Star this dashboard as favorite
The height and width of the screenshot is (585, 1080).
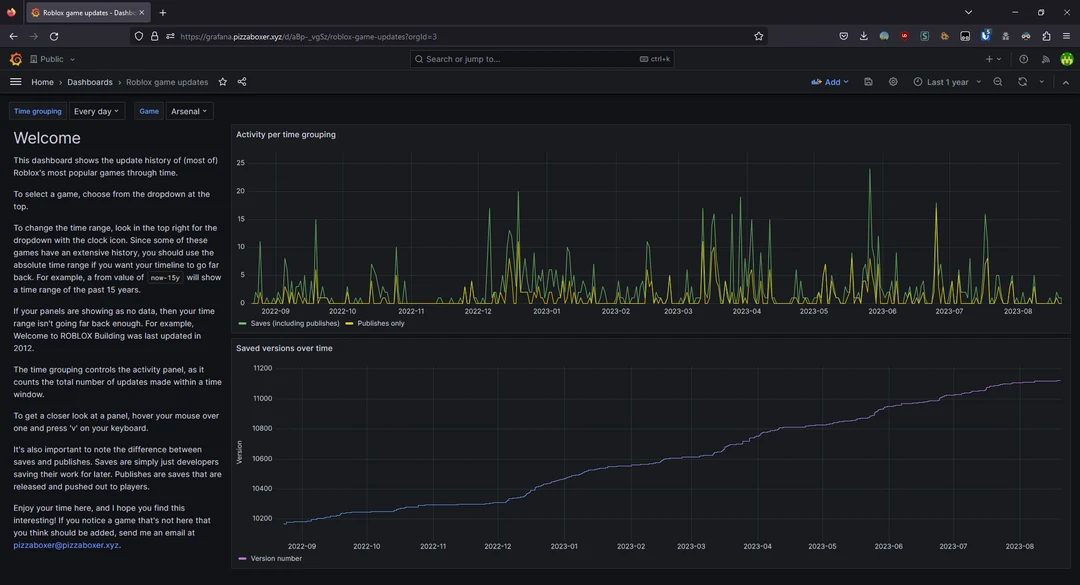point(223,82)
